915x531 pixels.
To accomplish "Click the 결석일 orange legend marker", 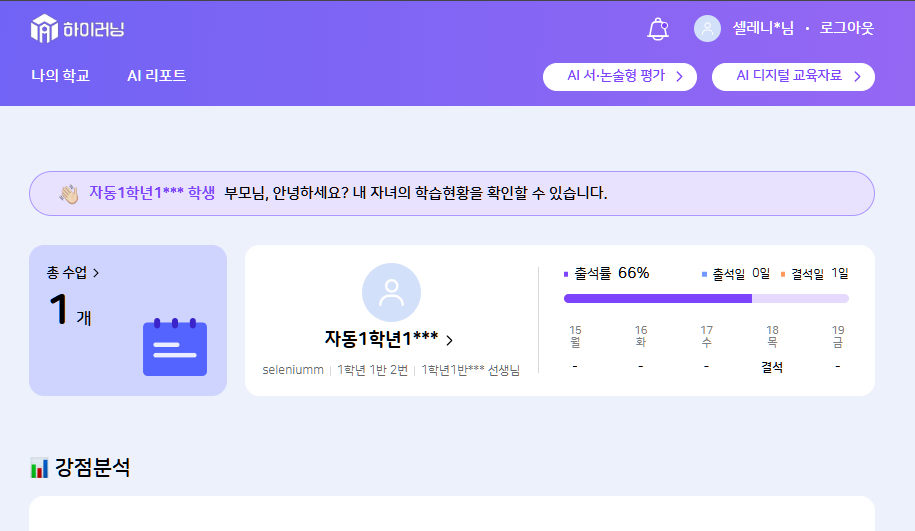I will pos(783,274).
